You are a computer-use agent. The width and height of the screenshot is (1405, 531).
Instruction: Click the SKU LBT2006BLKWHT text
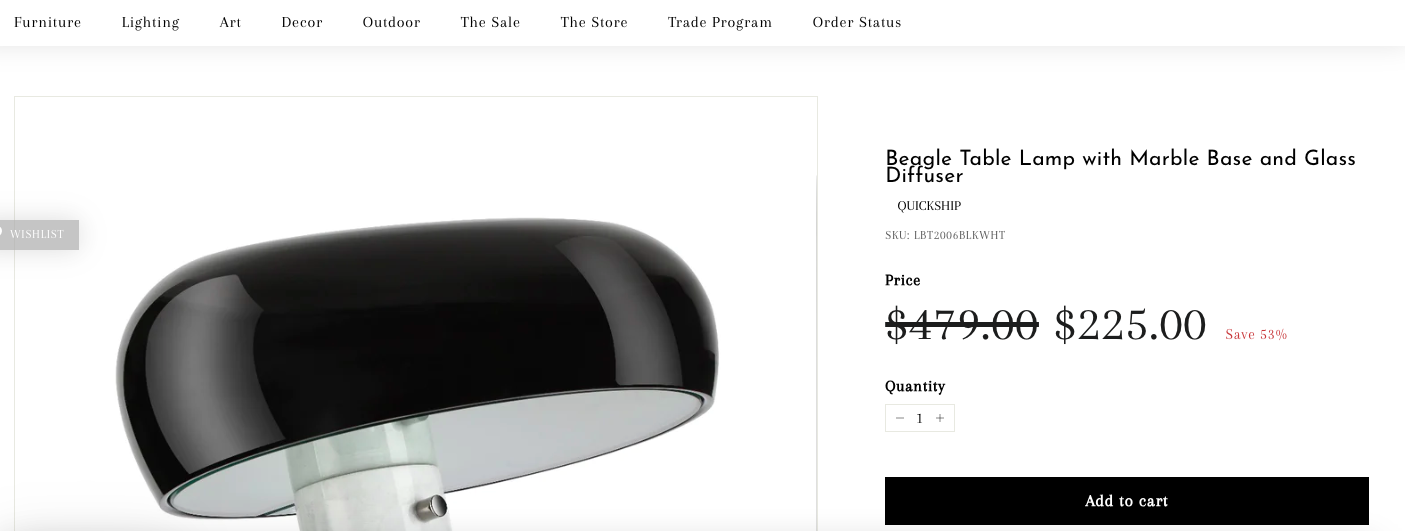coord(945,236)
